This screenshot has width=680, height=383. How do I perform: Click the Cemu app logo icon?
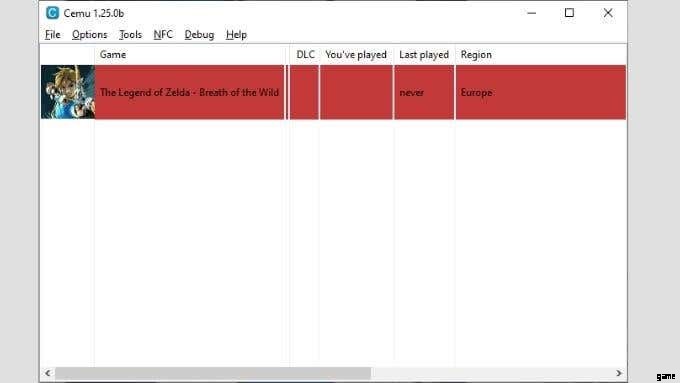tap(52, 13)
